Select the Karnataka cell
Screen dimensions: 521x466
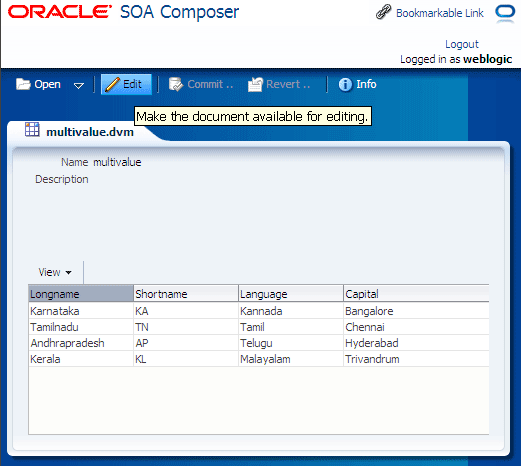click(x=81, y=311)
